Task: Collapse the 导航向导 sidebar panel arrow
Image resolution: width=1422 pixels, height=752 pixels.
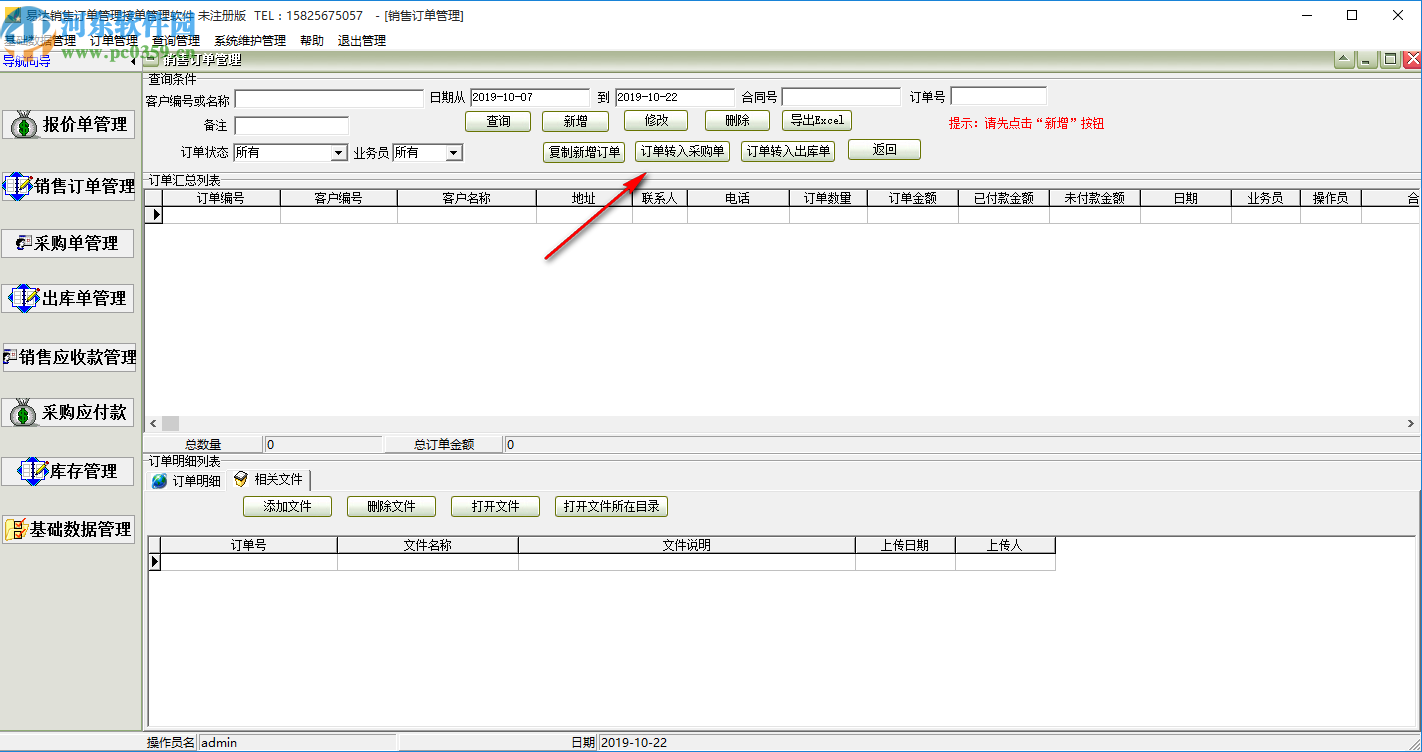Action: click(x=134, y=61)
